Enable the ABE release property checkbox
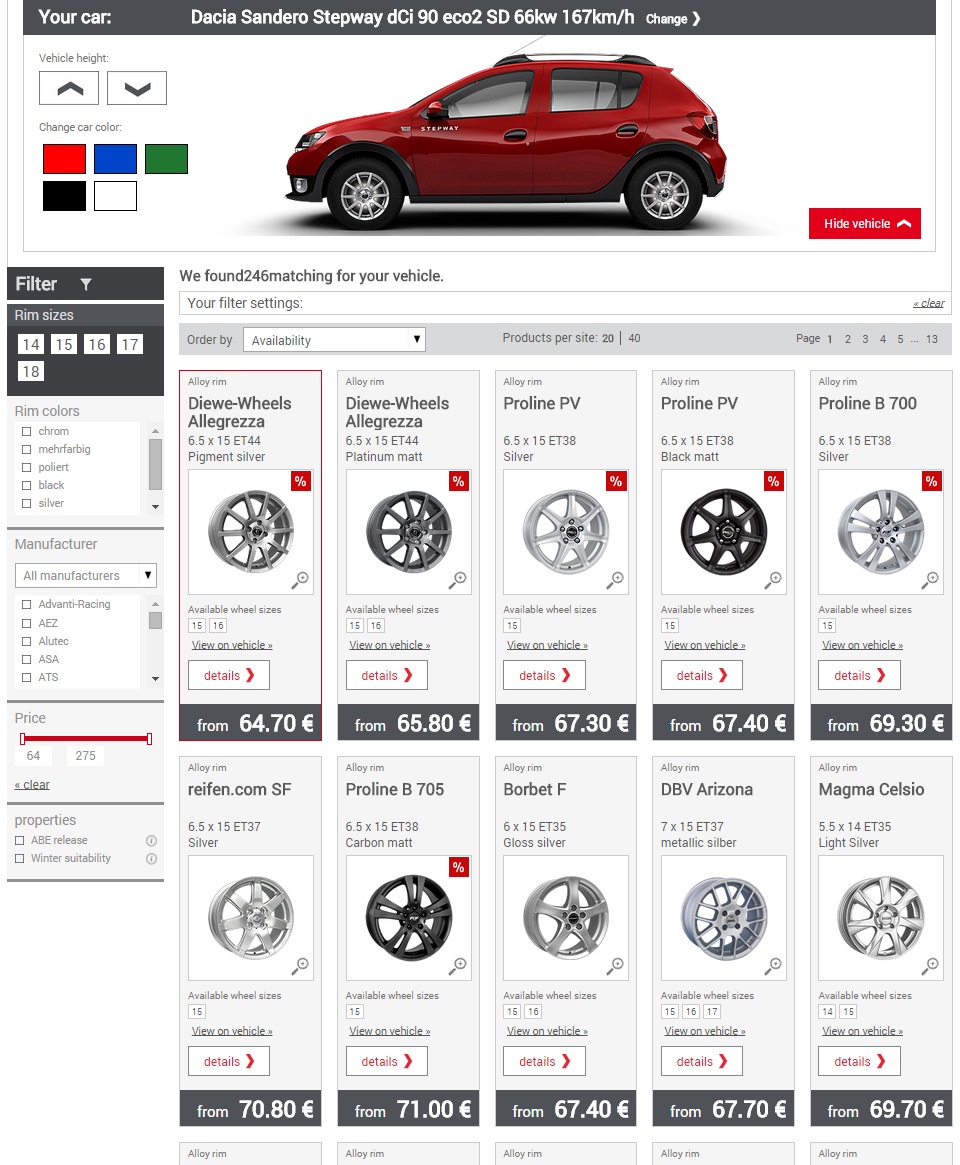Image resolution: width=960 pixels, height=1165 pixels. (20, 840)
